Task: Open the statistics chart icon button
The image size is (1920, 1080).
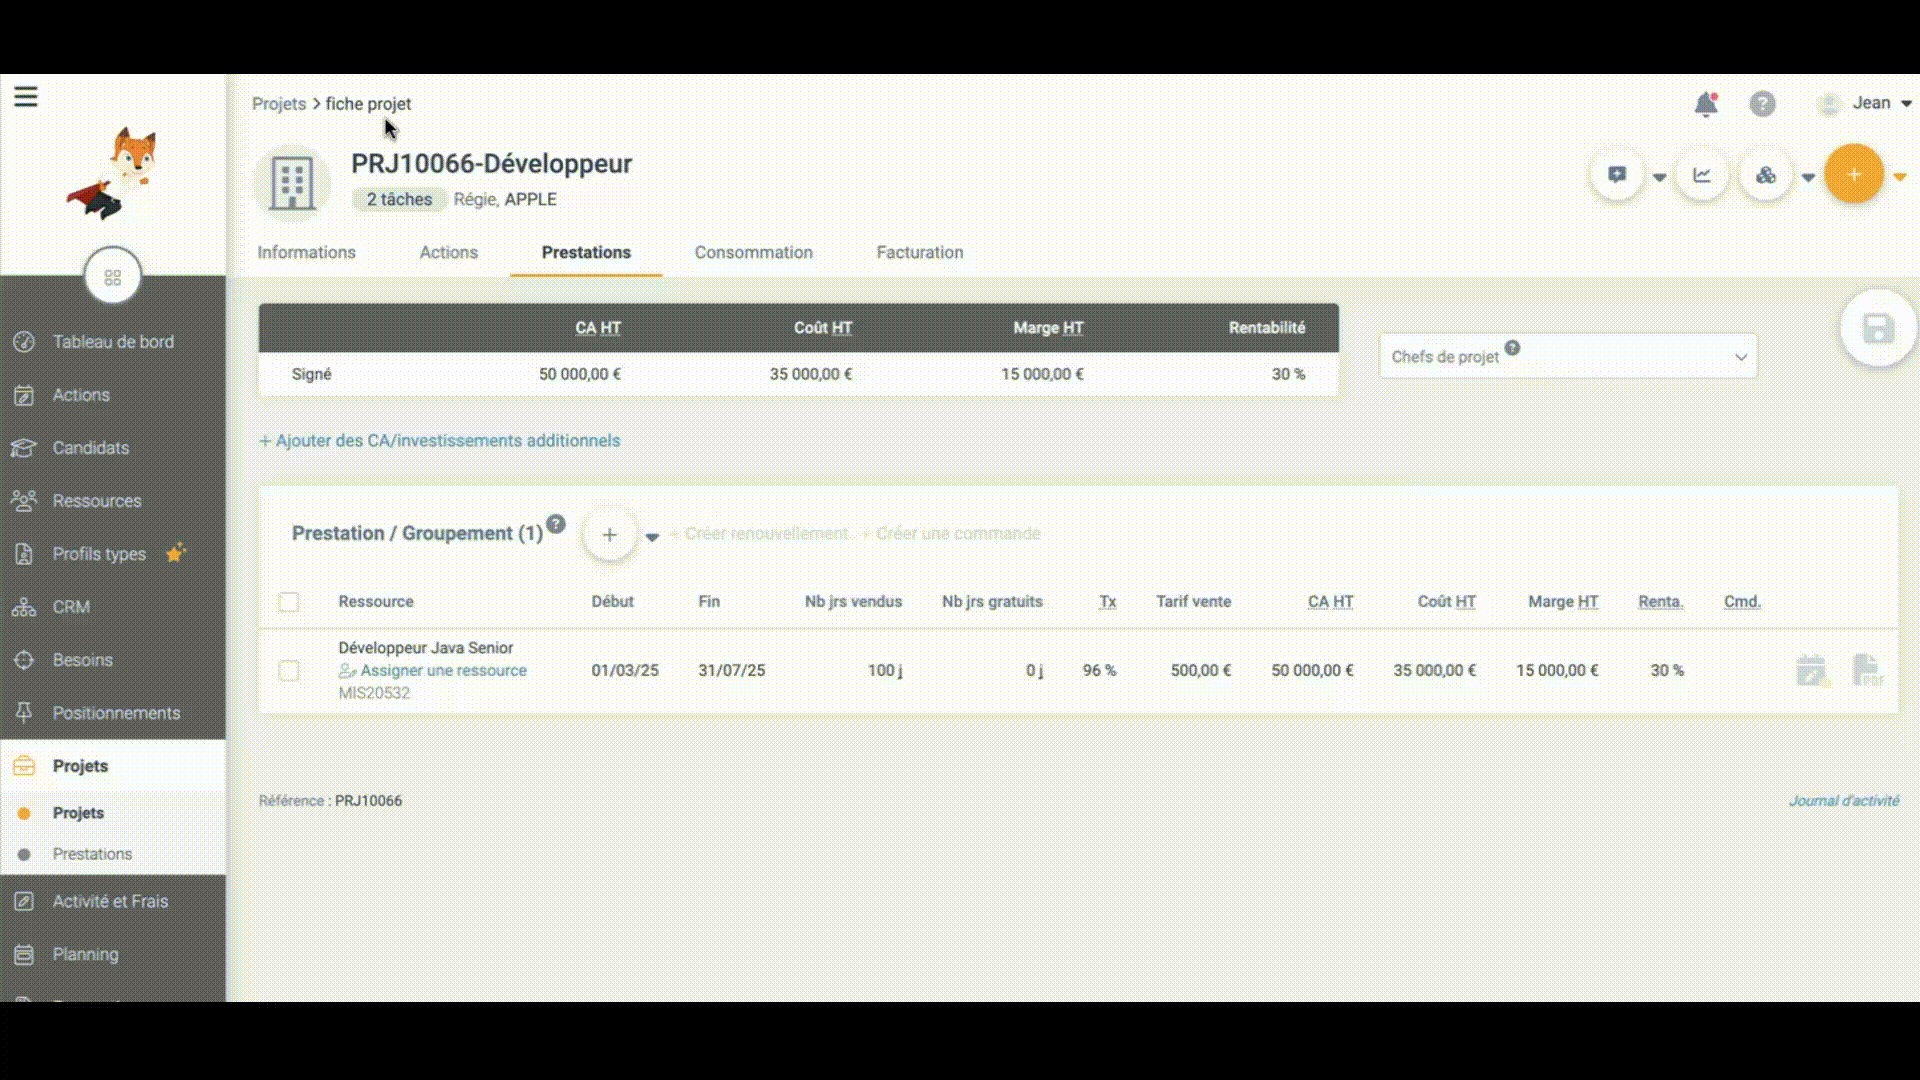Action: (x=1702, y=176)
